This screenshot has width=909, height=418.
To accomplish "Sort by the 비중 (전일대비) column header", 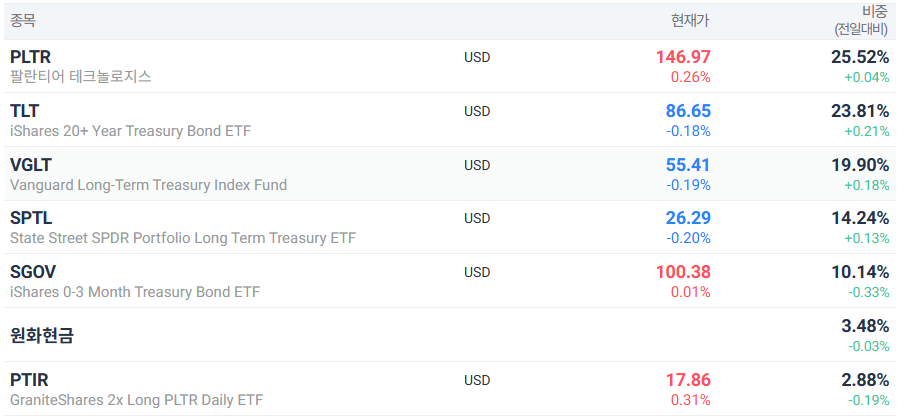I will 860,20.
